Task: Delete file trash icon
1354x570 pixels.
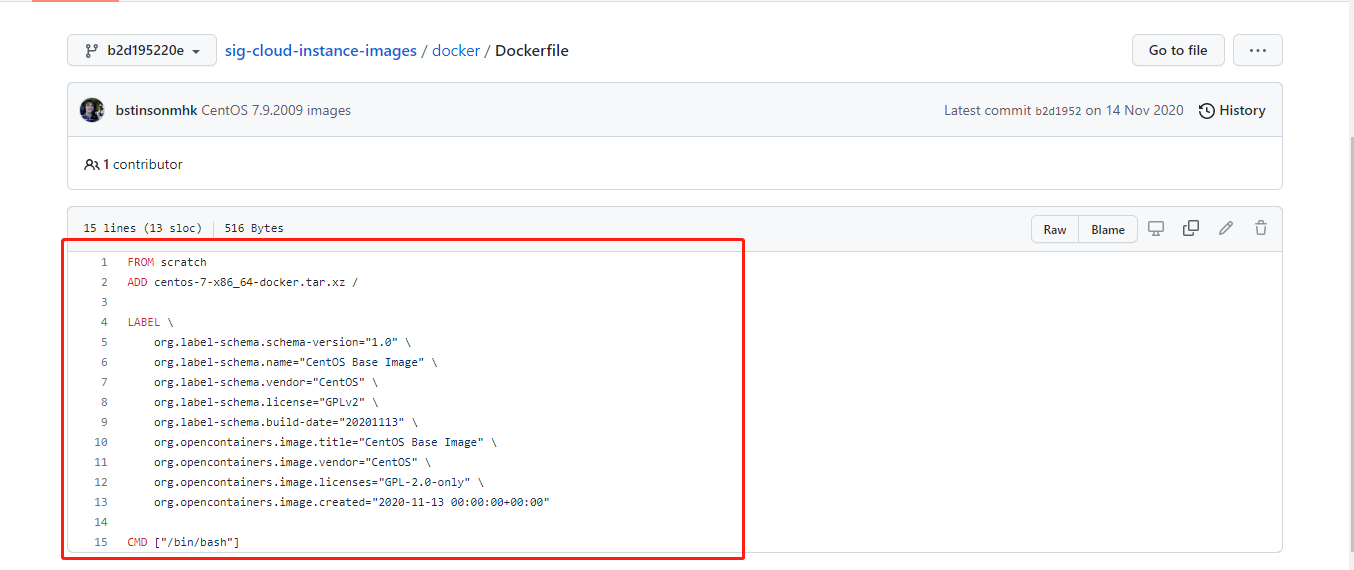Action: (x=1261, y=228)
